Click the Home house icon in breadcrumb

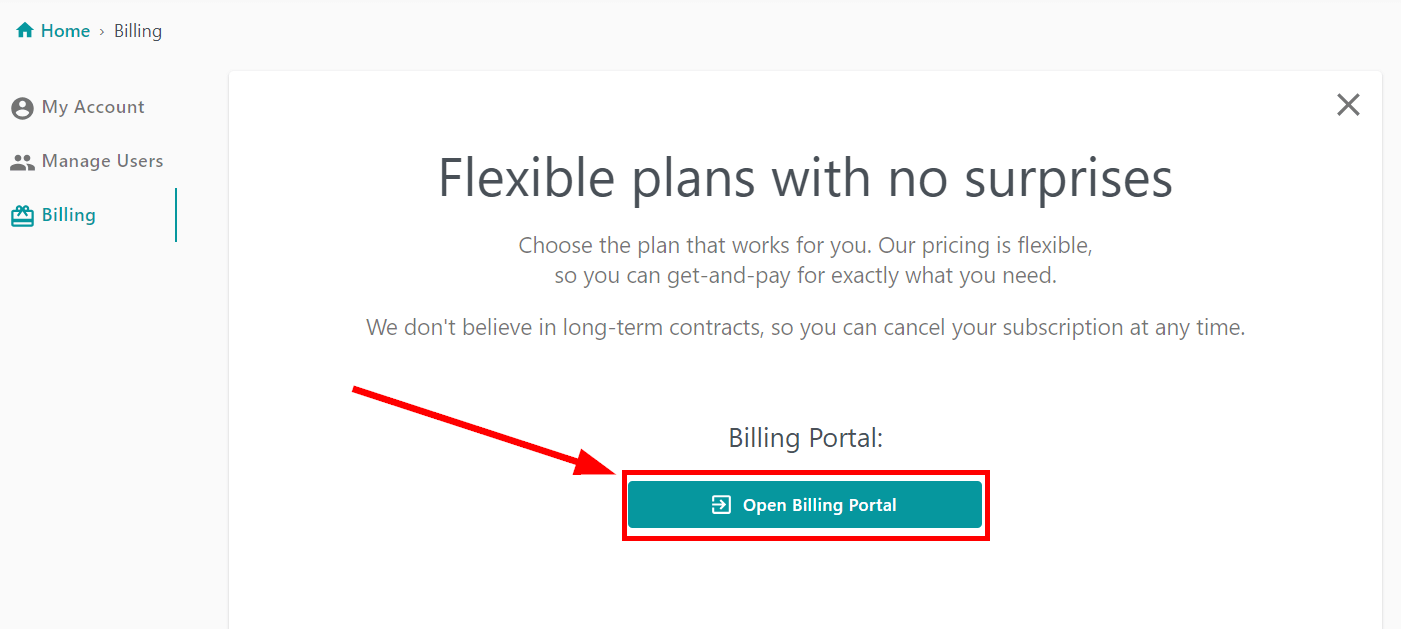point(25,31)
